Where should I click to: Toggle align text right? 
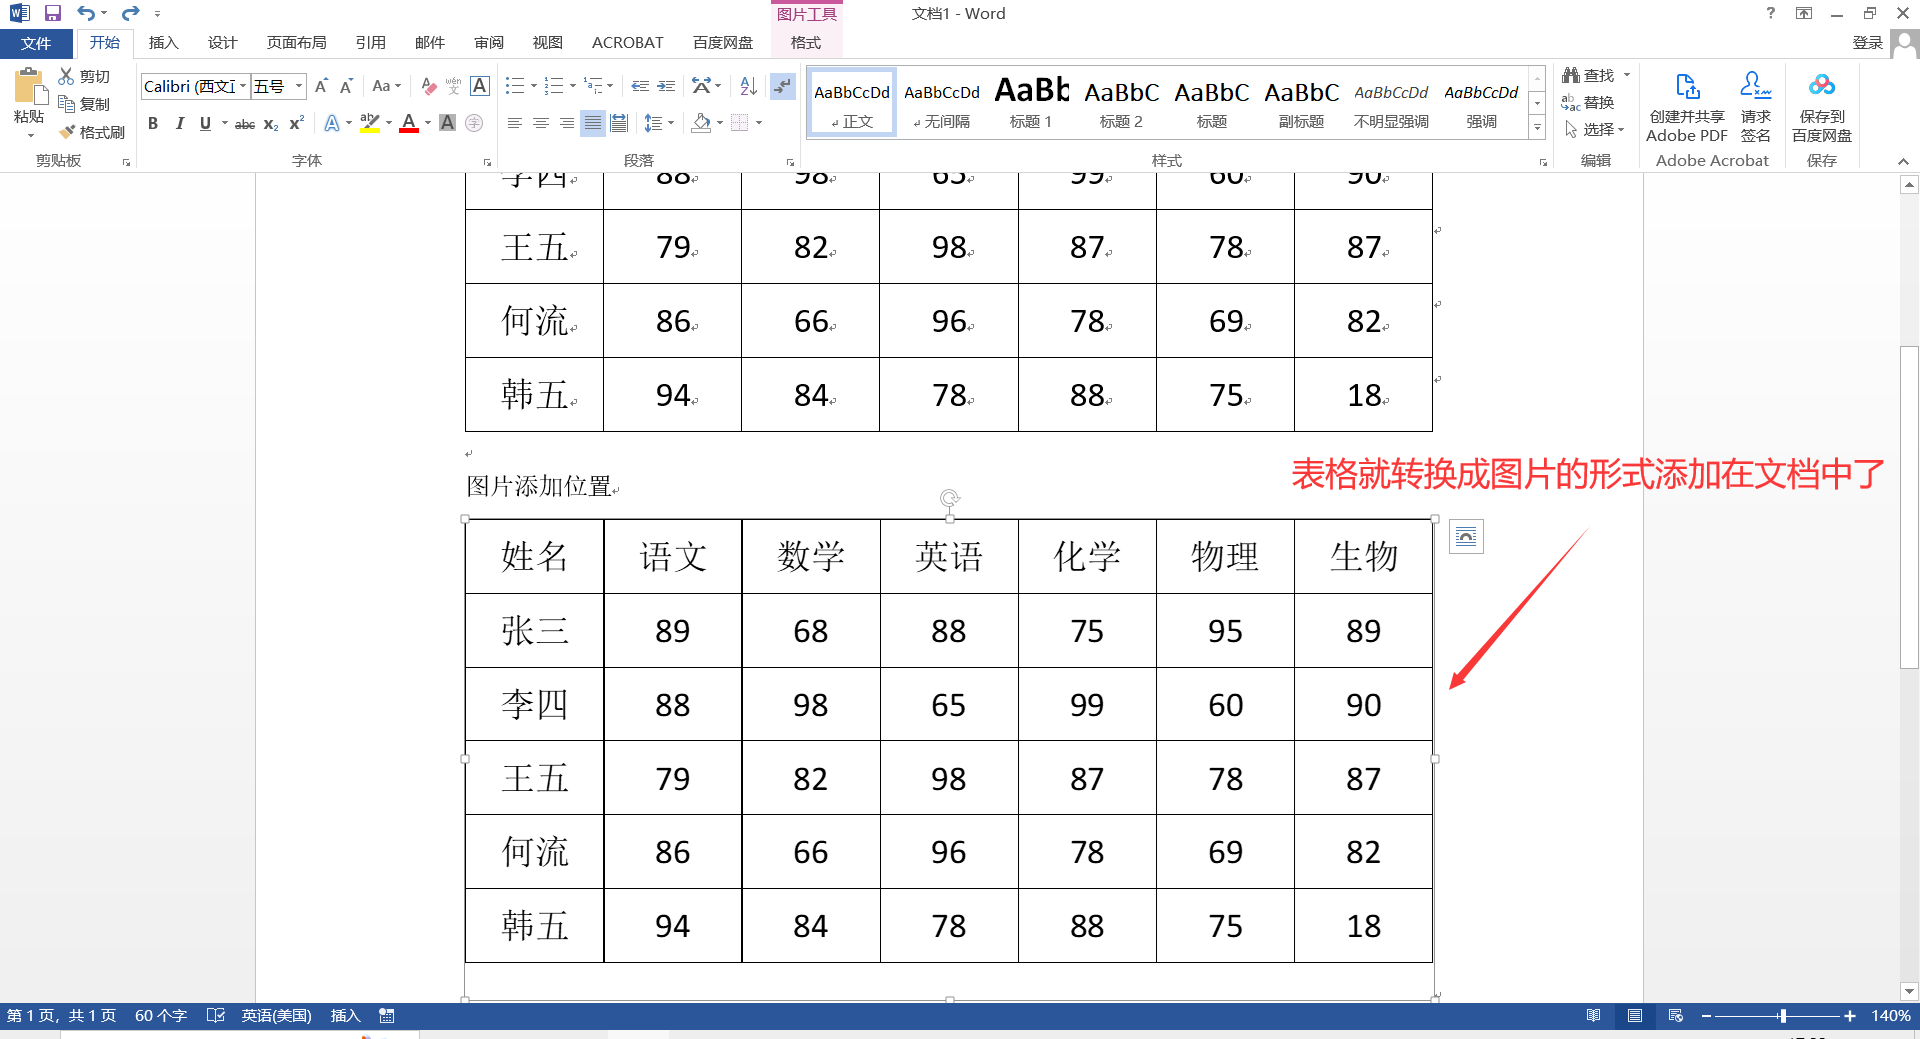coord(566,123)
